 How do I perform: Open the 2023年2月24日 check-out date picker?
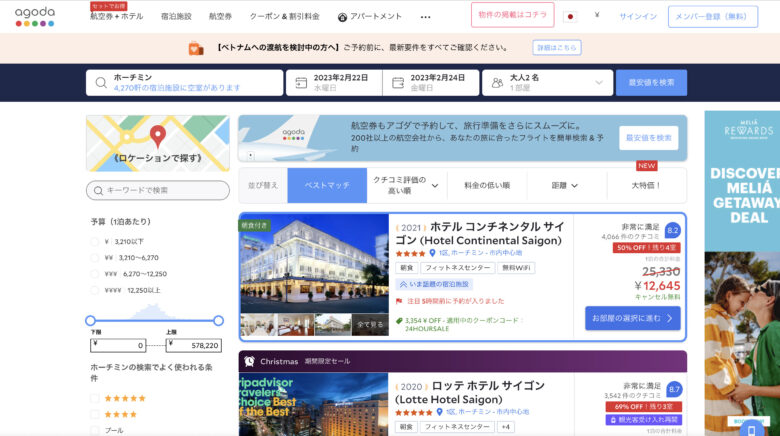431,83
